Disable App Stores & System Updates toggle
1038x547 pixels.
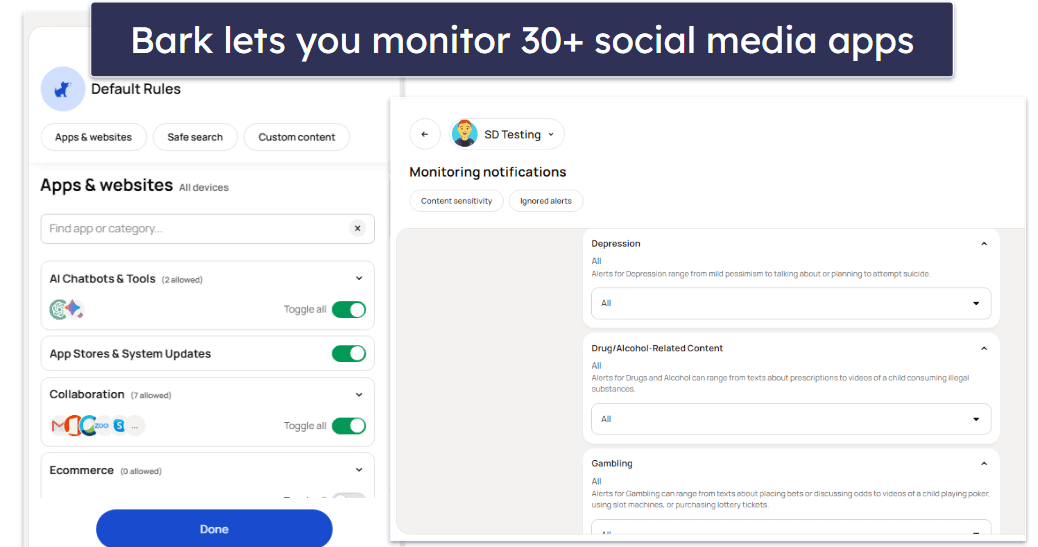tap(349, 354)
